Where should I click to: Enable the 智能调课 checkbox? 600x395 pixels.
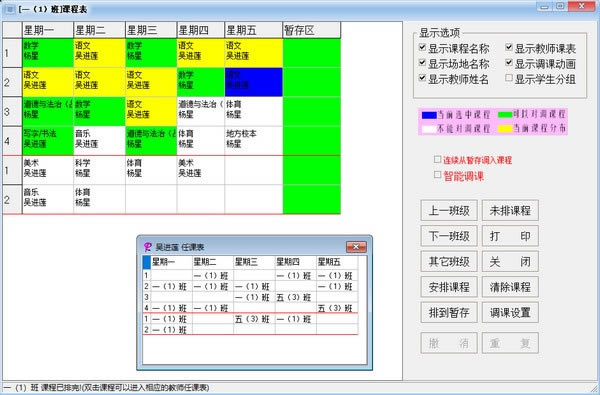coord(437,175)
